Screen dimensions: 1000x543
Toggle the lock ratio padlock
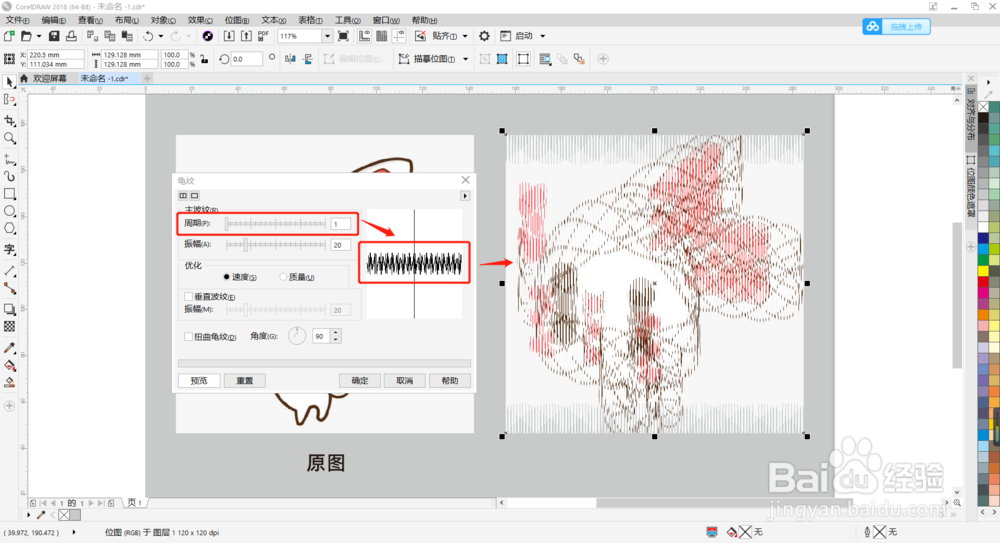tap(204, 59)
